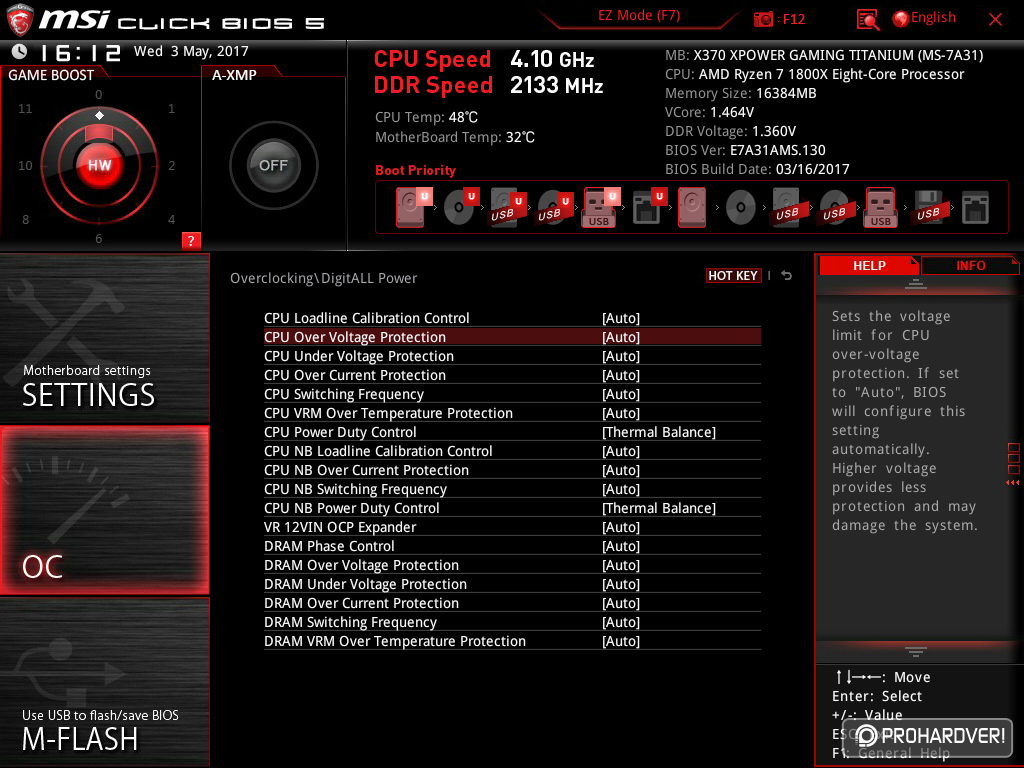Open the M-FLASH BIOS flash section
The image size is (1024, 768).
point(104,682)
